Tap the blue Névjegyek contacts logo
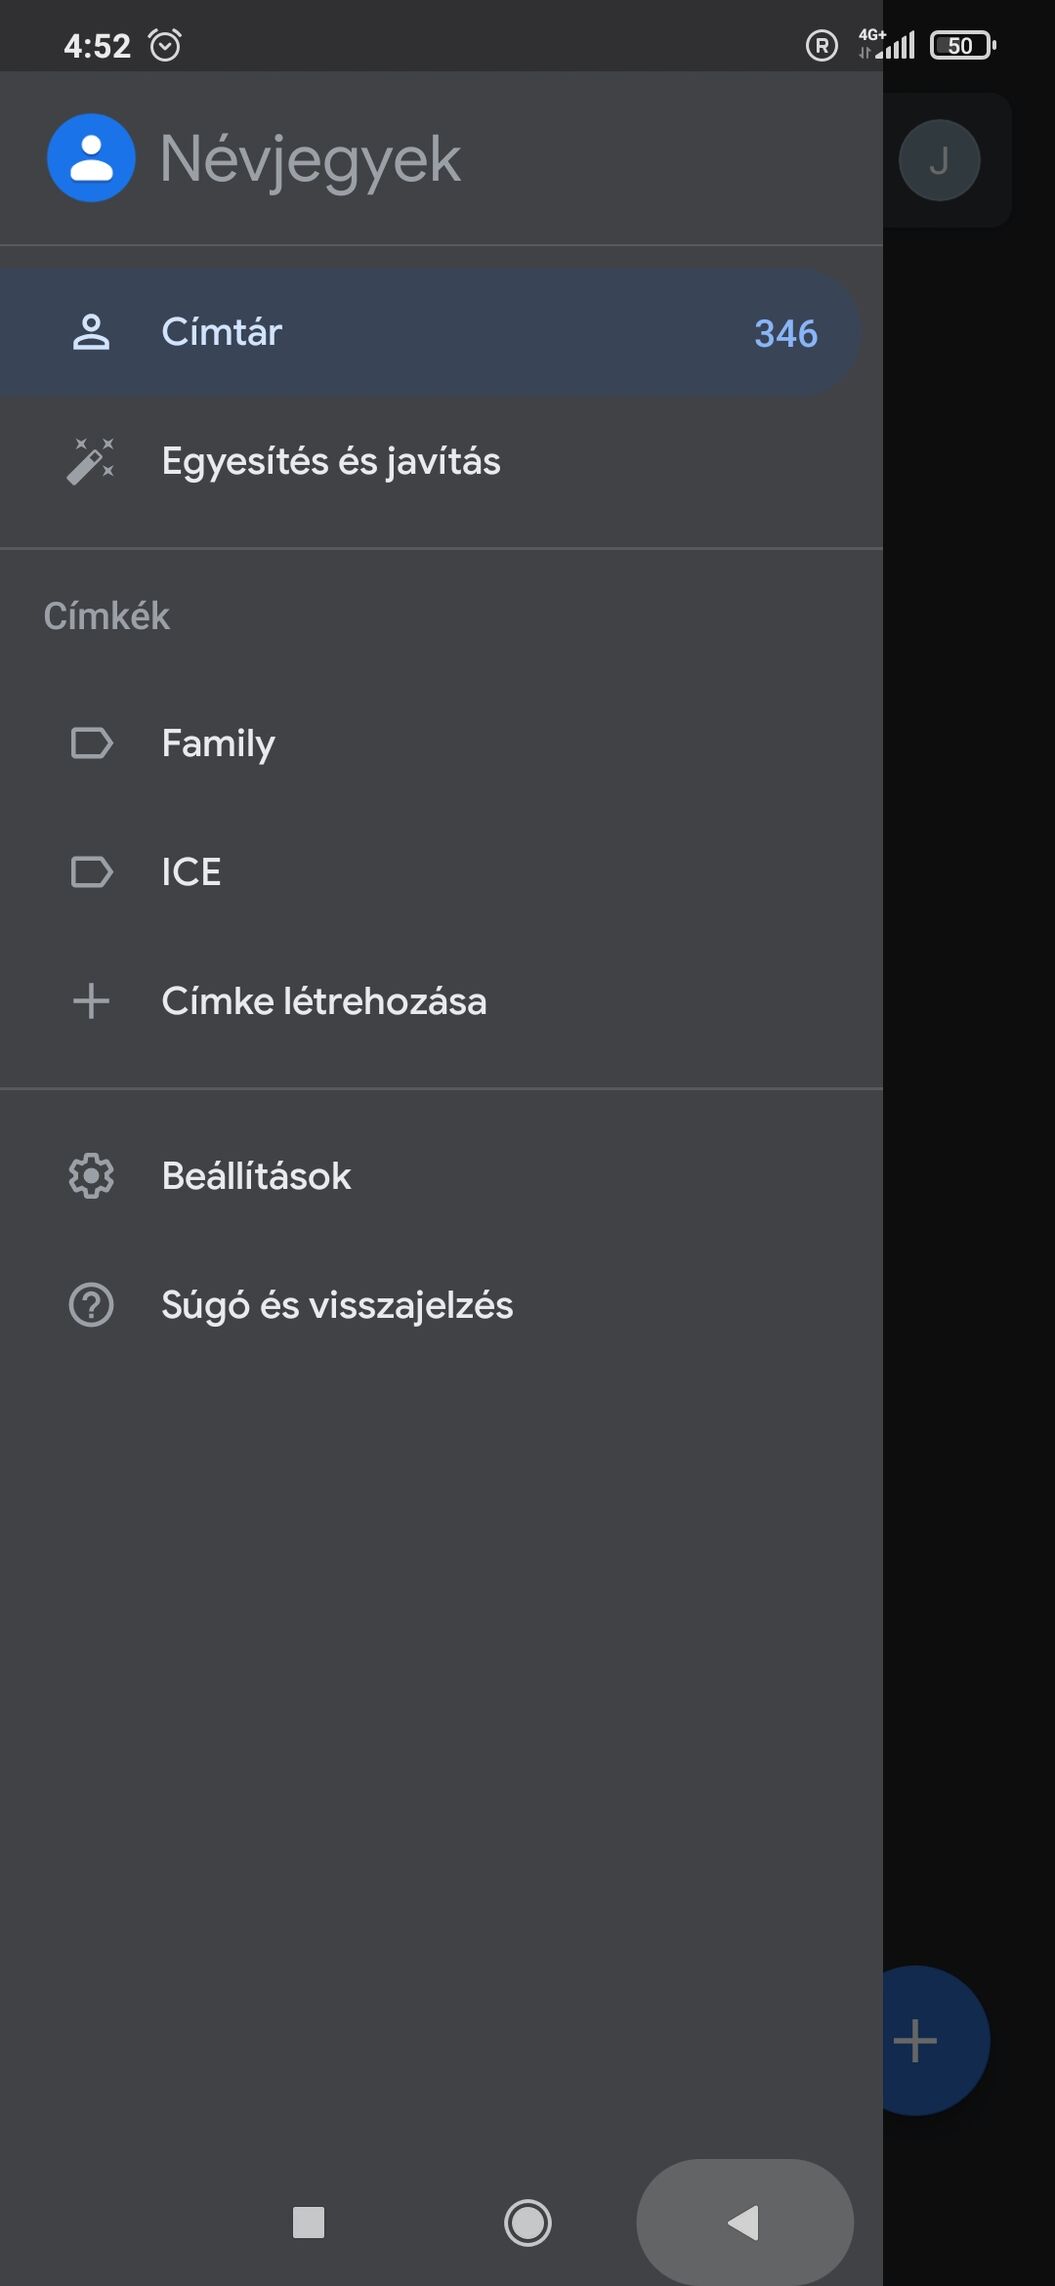The image size is (1055, 2286). click(x=91, y=158)
